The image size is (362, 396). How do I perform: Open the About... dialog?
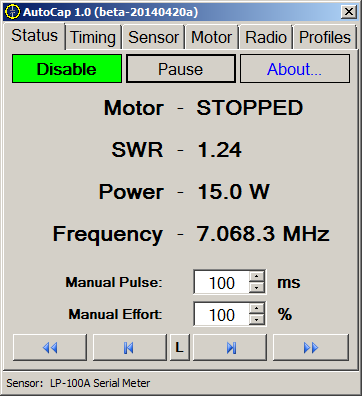click(295, 69)
